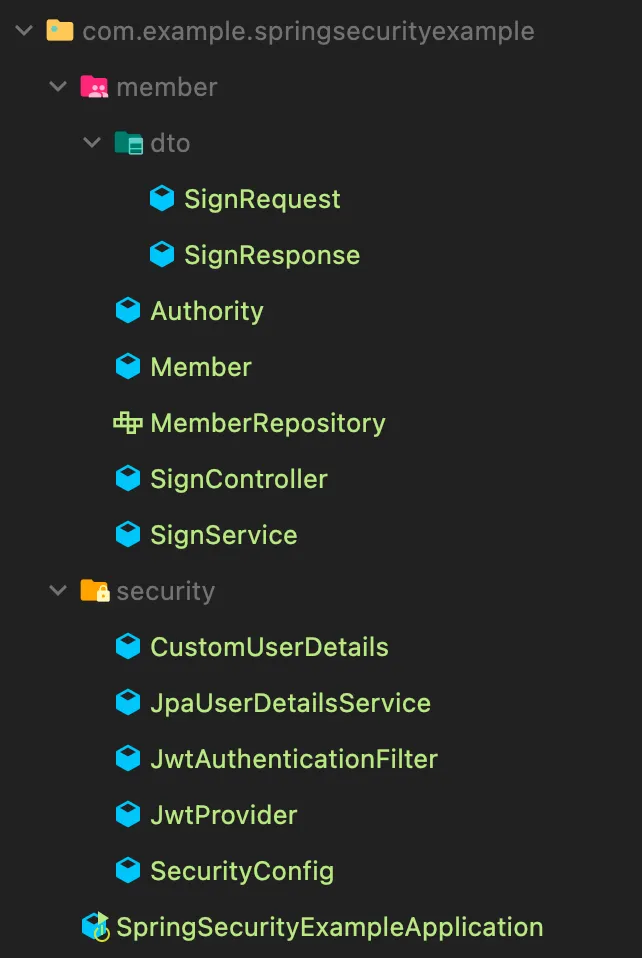Image resolution: width=642 pixels, height=958 pixels.
Task: Click the JwtProvider class icon
Action: pyautogui.click(x=128, y=815)
